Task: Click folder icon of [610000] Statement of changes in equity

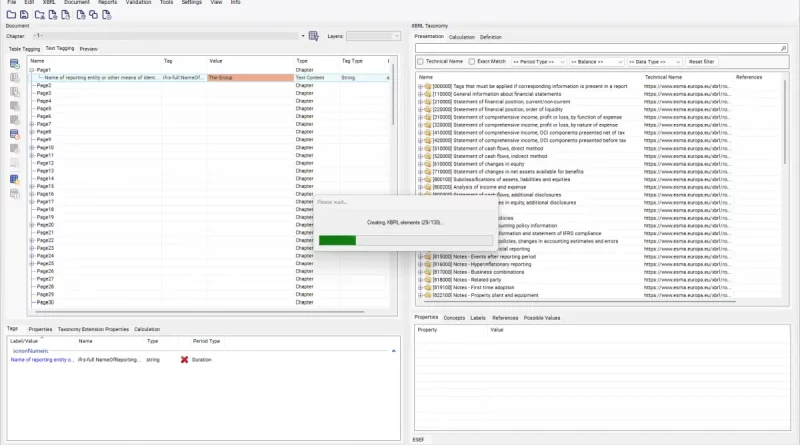Action: (428, 164)
